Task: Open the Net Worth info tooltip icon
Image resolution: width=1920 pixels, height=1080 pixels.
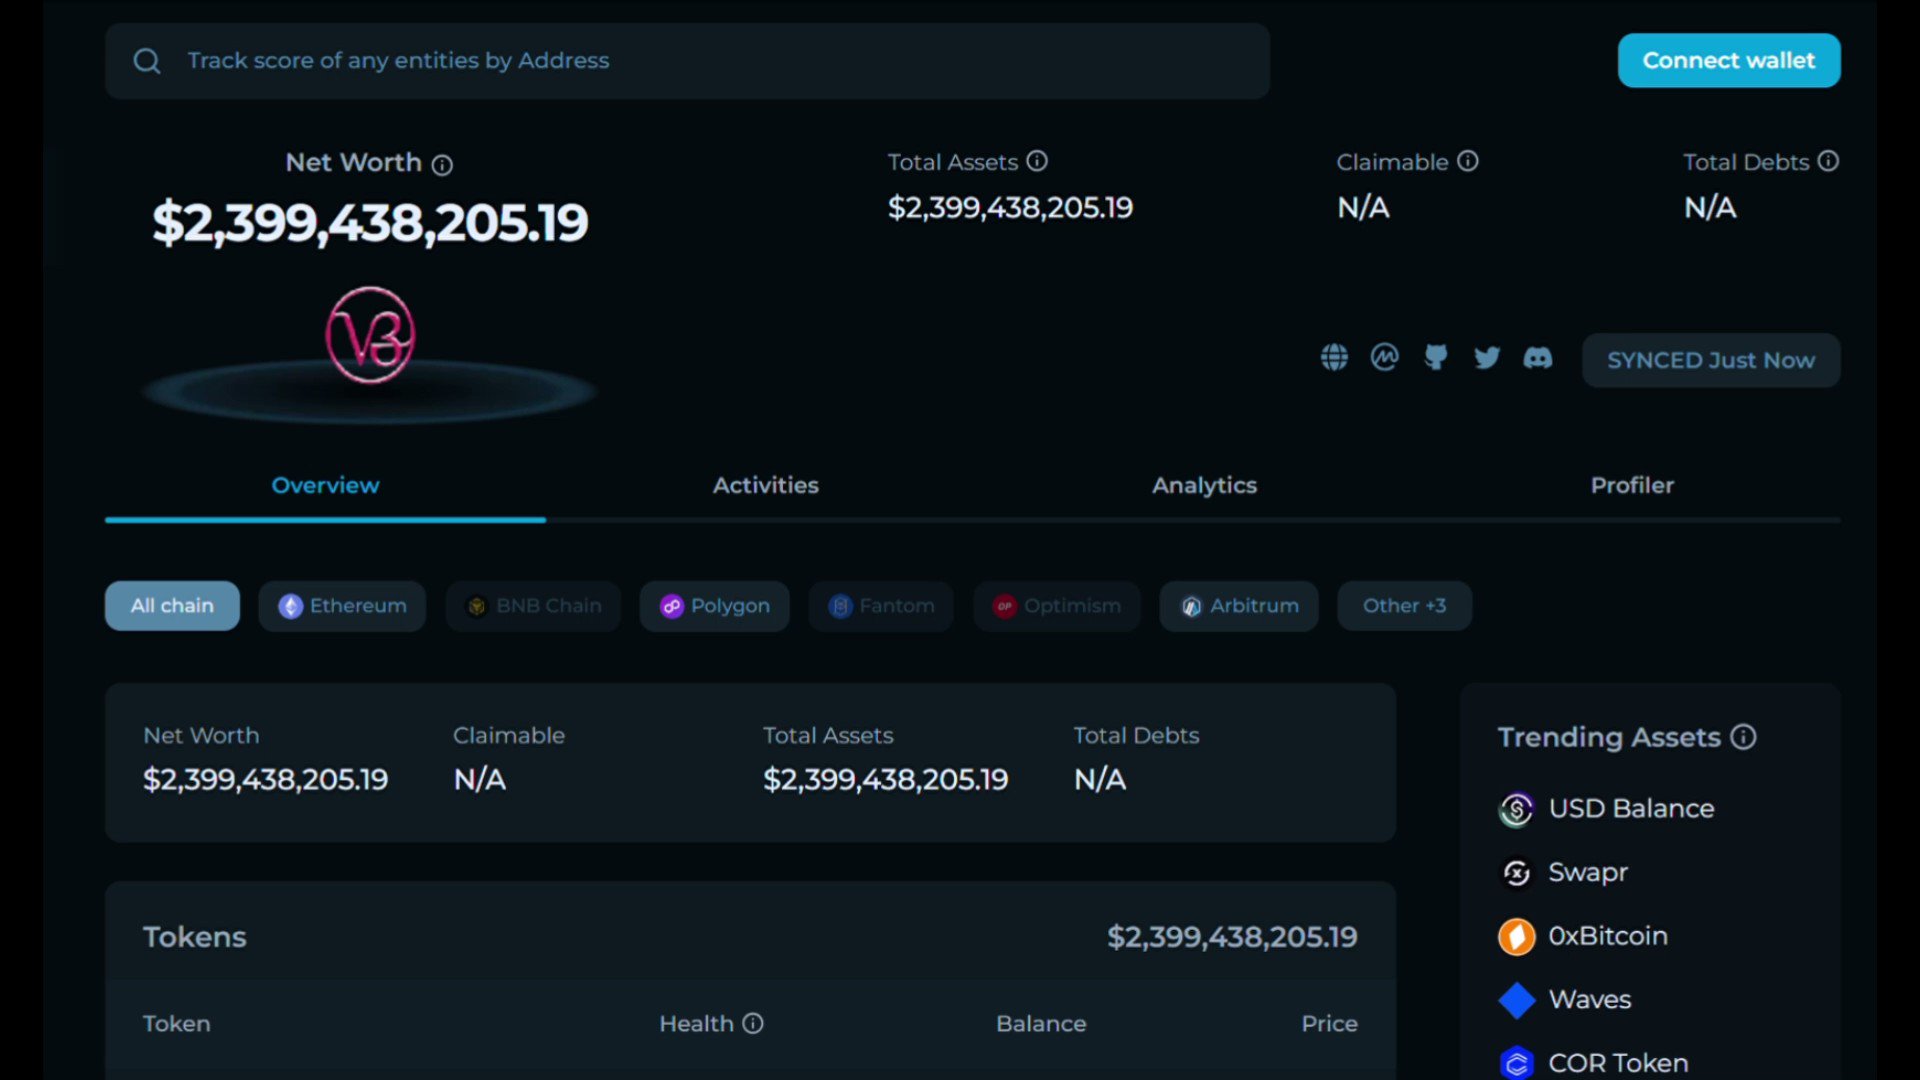Action: point(443,165)
